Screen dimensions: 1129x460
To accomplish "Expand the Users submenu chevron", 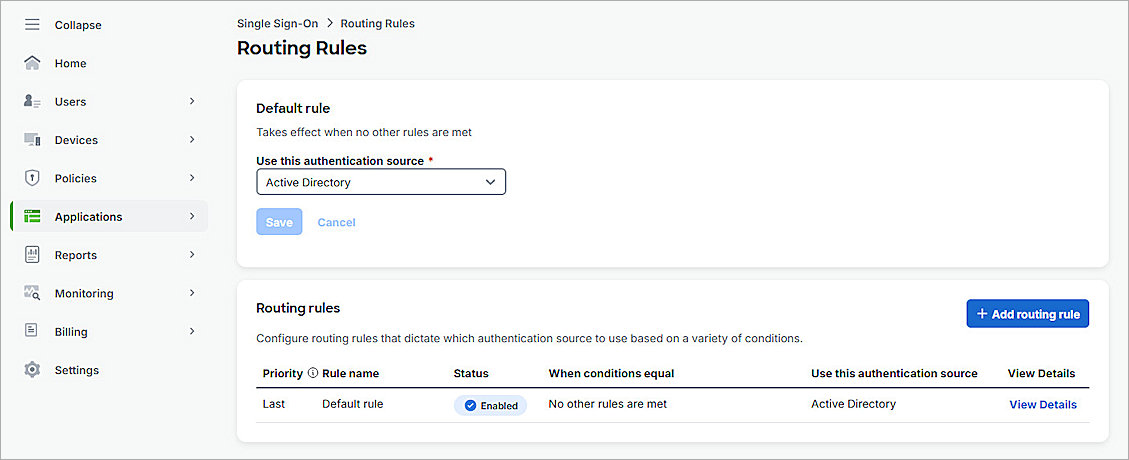I will tap(192, 101).
